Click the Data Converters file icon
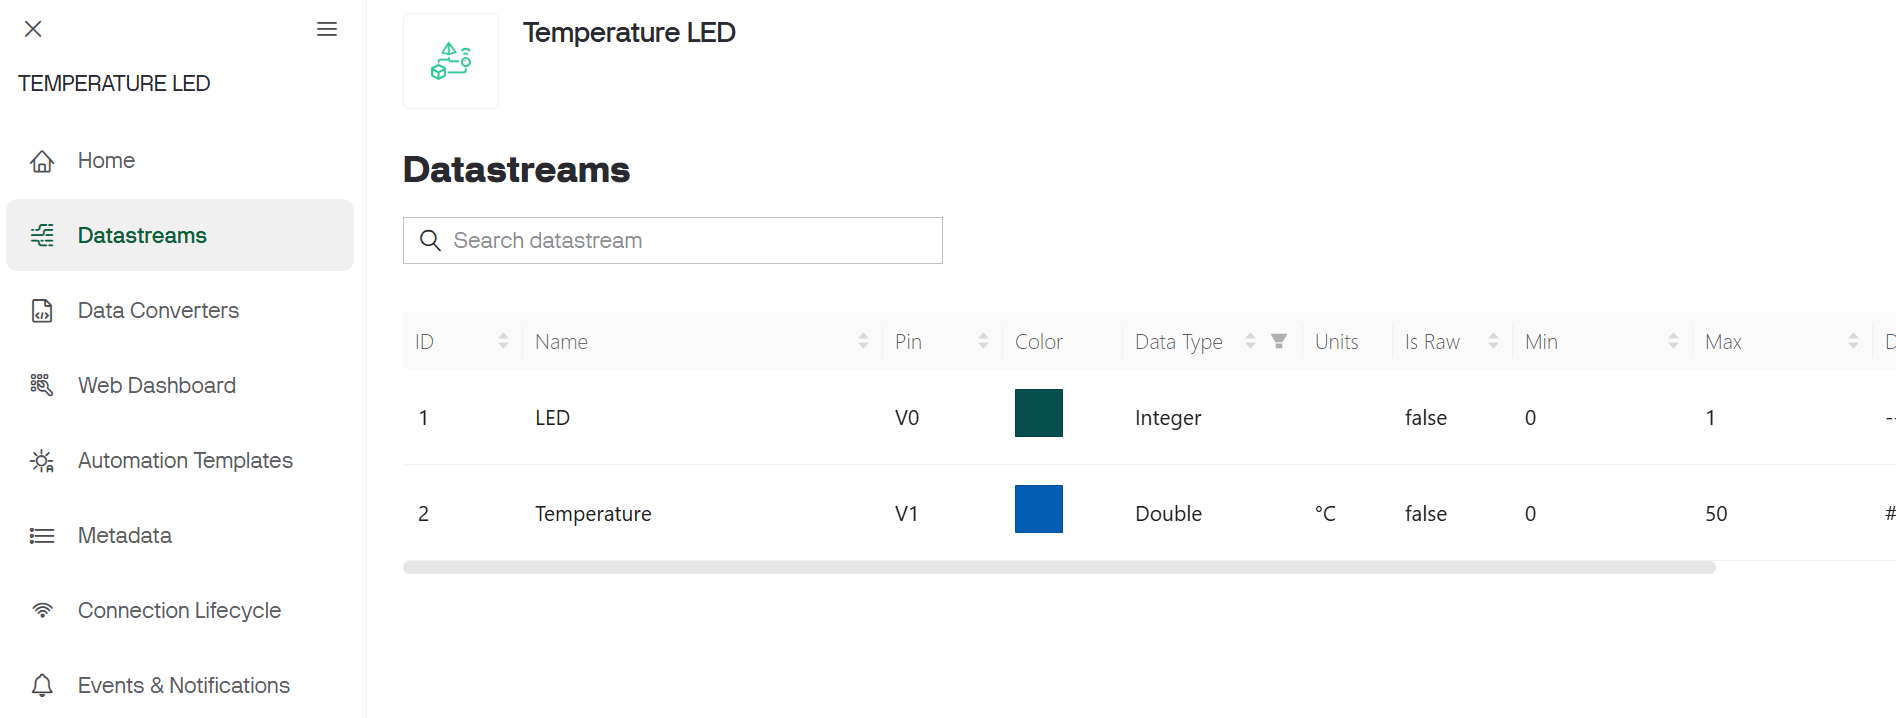The image size is (1896, 718). coord(42,311)
